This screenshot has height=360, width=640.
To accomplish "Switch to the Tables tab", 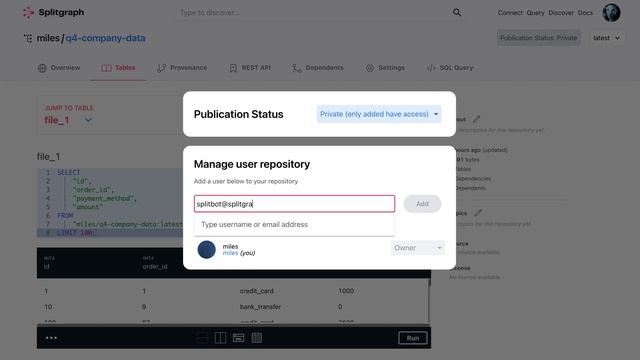I will tap(118, 68).
